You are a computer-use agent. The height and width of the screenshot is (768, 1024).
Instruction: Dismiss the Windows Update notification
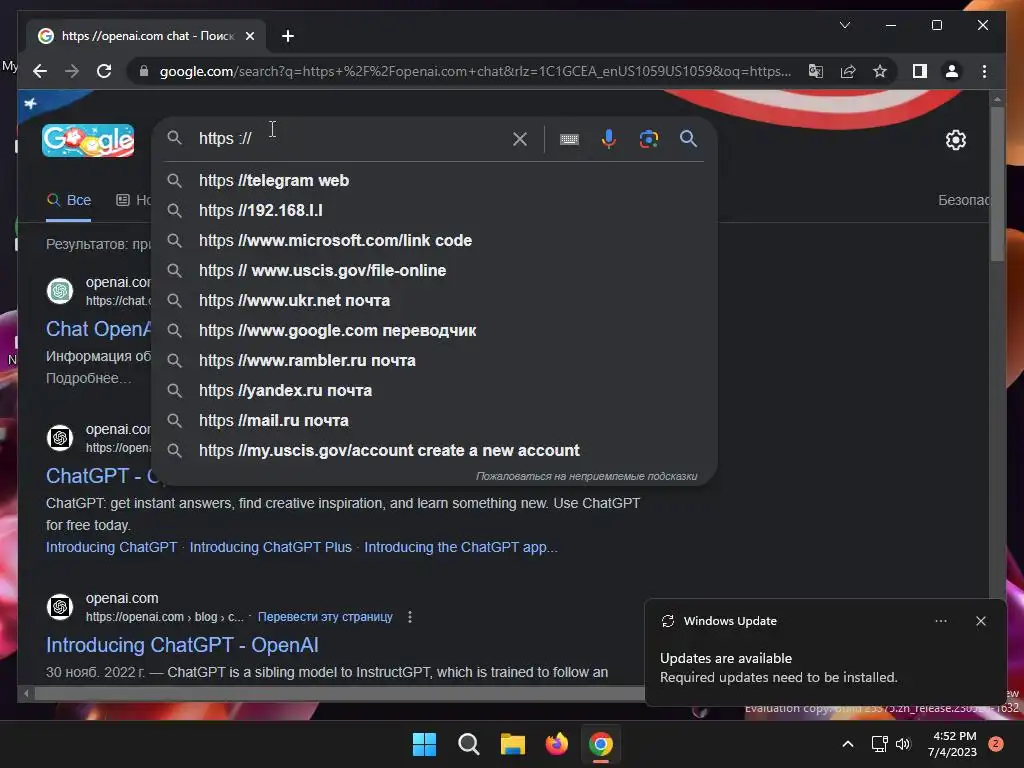(980, 621)
